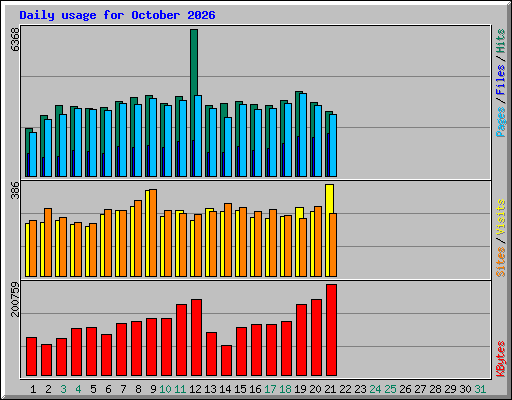The image size is (512, 400).
Task: Click day label 14 on x-axis
Action: (225, 389)
